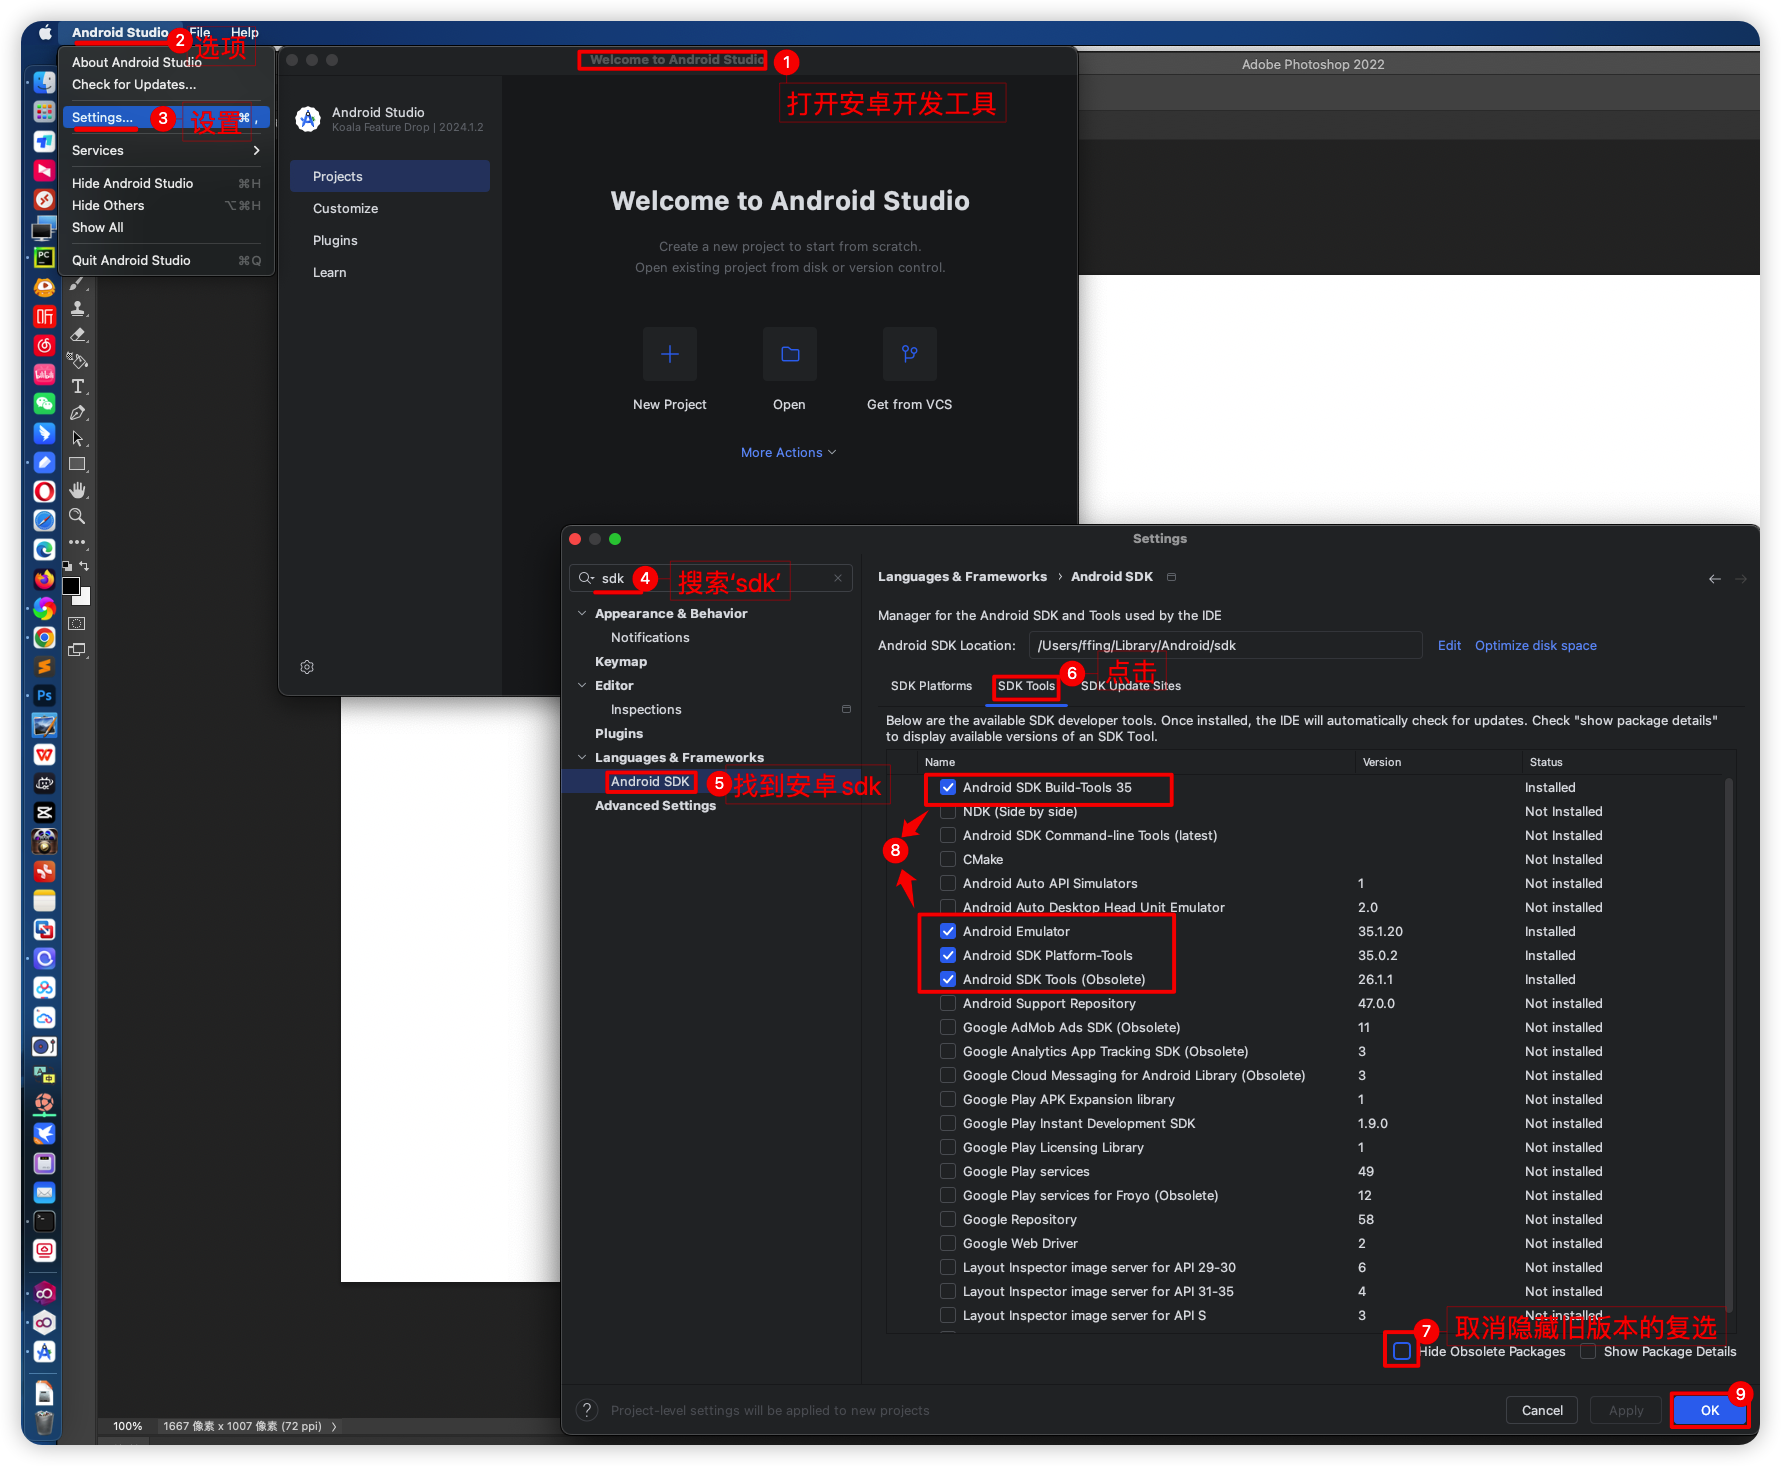Switch to the SDK Platforms tab
The image size is (1781, 1466).
[931, 686]
